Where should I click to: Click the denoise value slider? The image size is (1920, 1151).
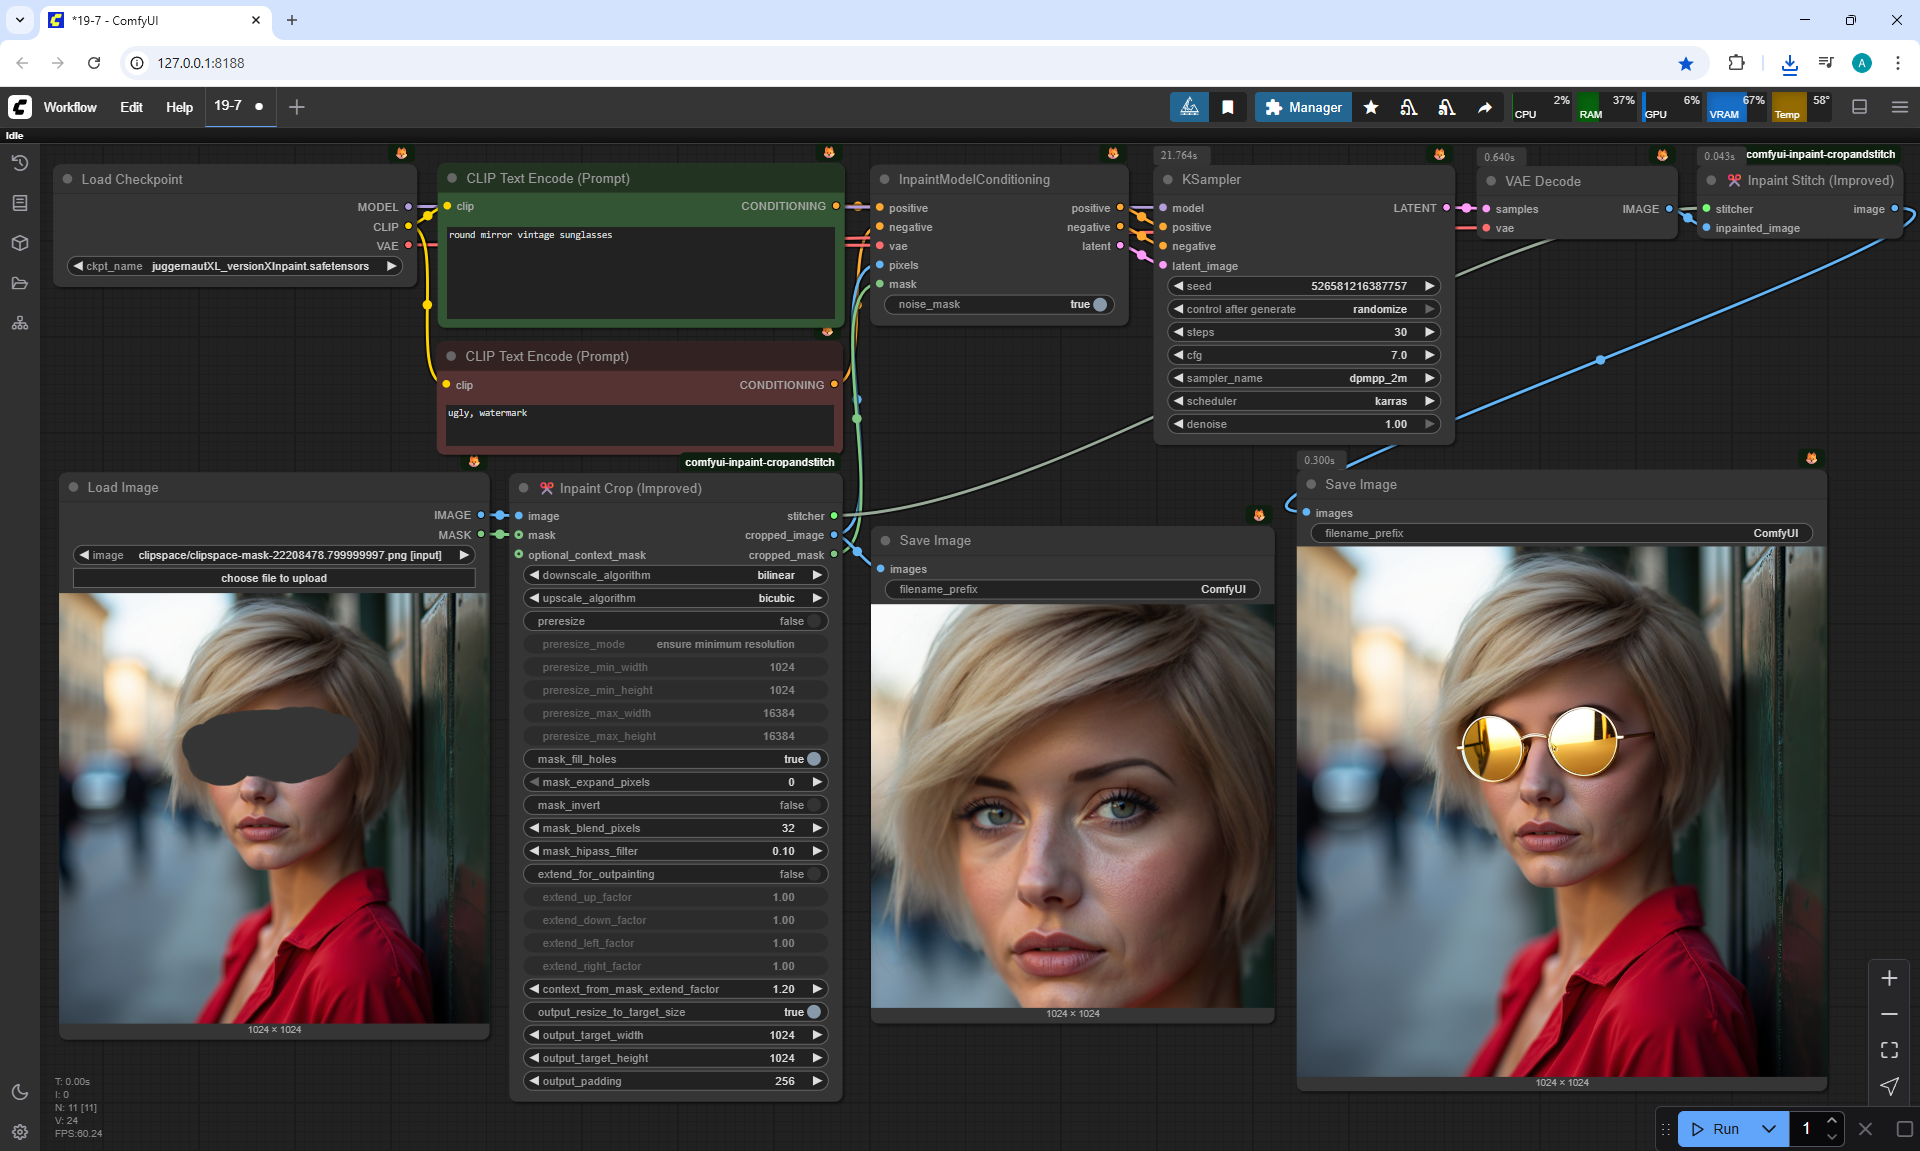(x=1304, y=424)
